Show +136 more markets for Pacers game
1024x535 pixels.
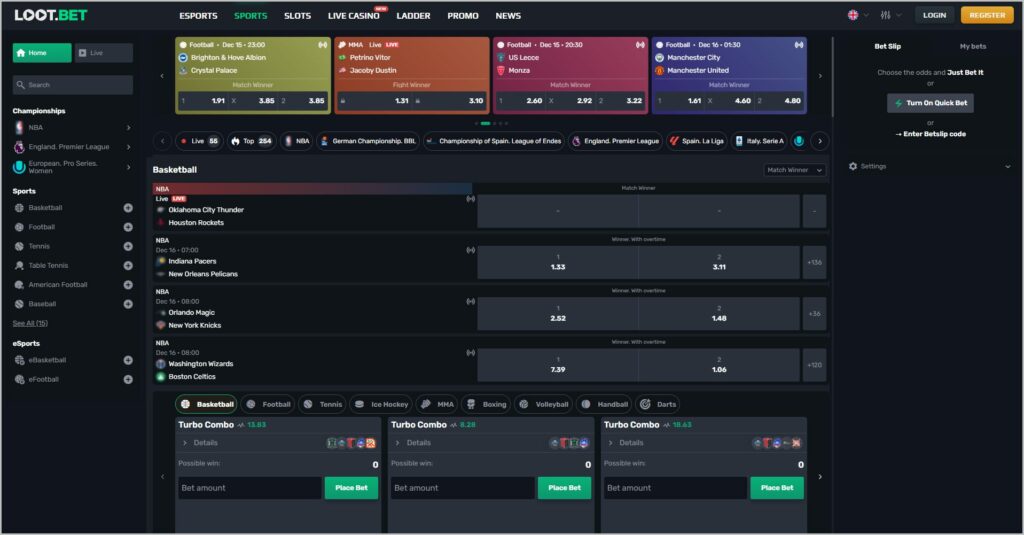pos(814,263)
